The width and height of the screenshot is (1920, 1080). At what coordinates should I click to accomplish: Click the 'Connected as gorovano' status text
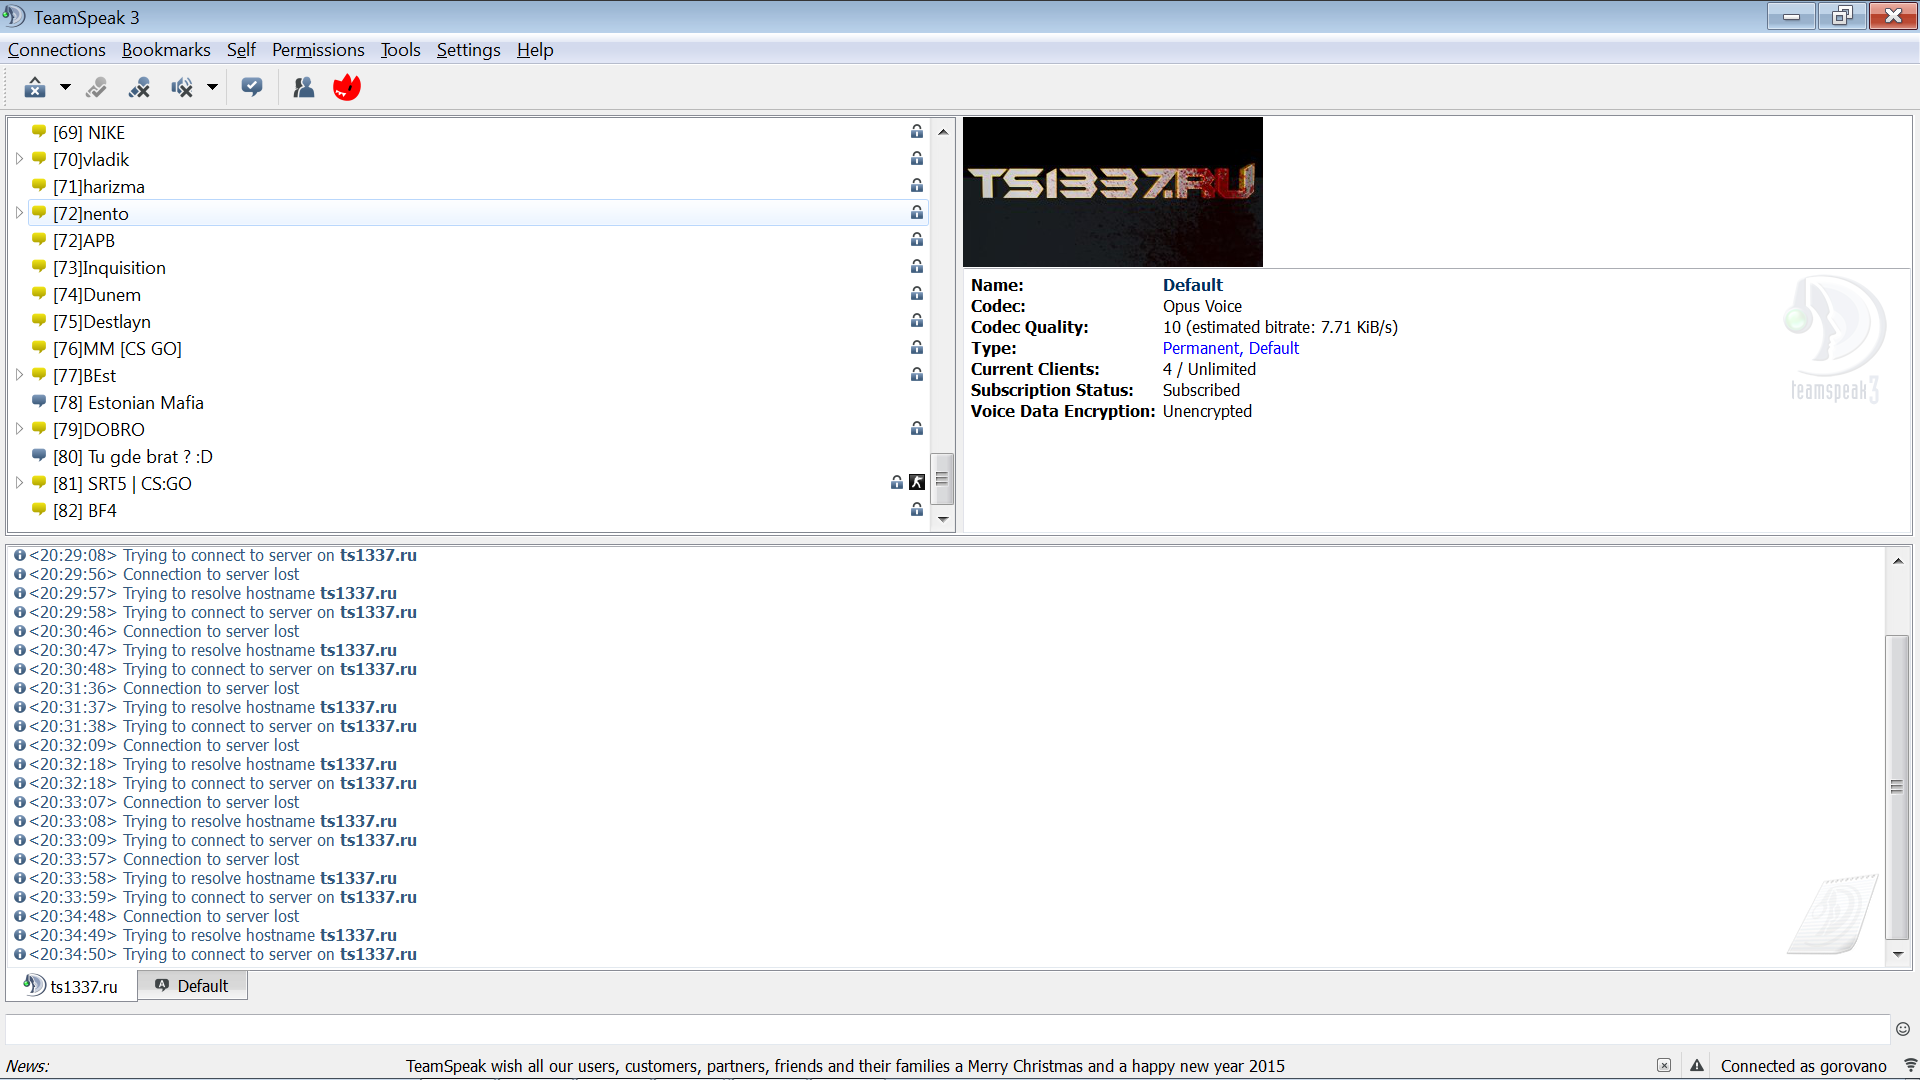(1803, 1066)
